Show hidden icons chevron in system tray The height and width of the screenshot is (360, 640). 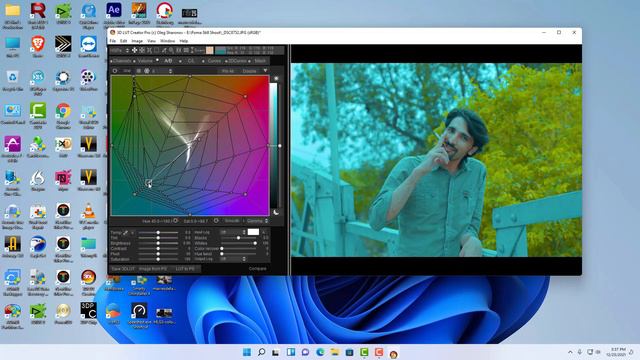tap(570, 352)
